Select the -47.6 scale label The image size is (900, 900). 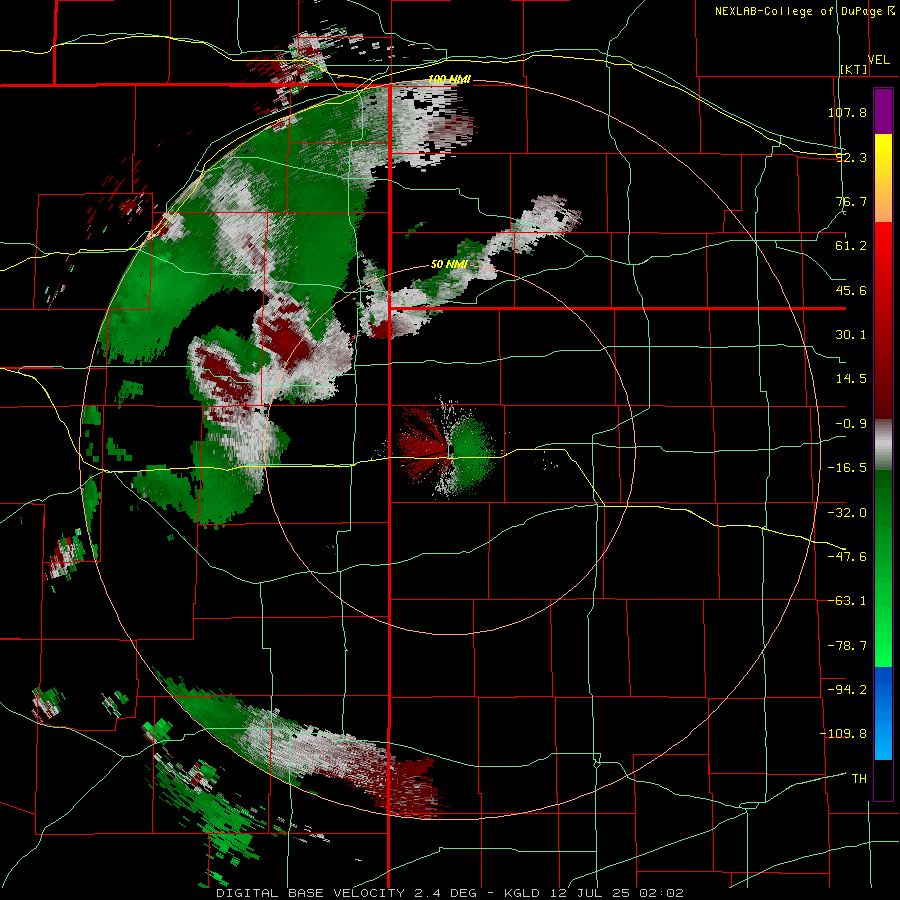point(847,557)
